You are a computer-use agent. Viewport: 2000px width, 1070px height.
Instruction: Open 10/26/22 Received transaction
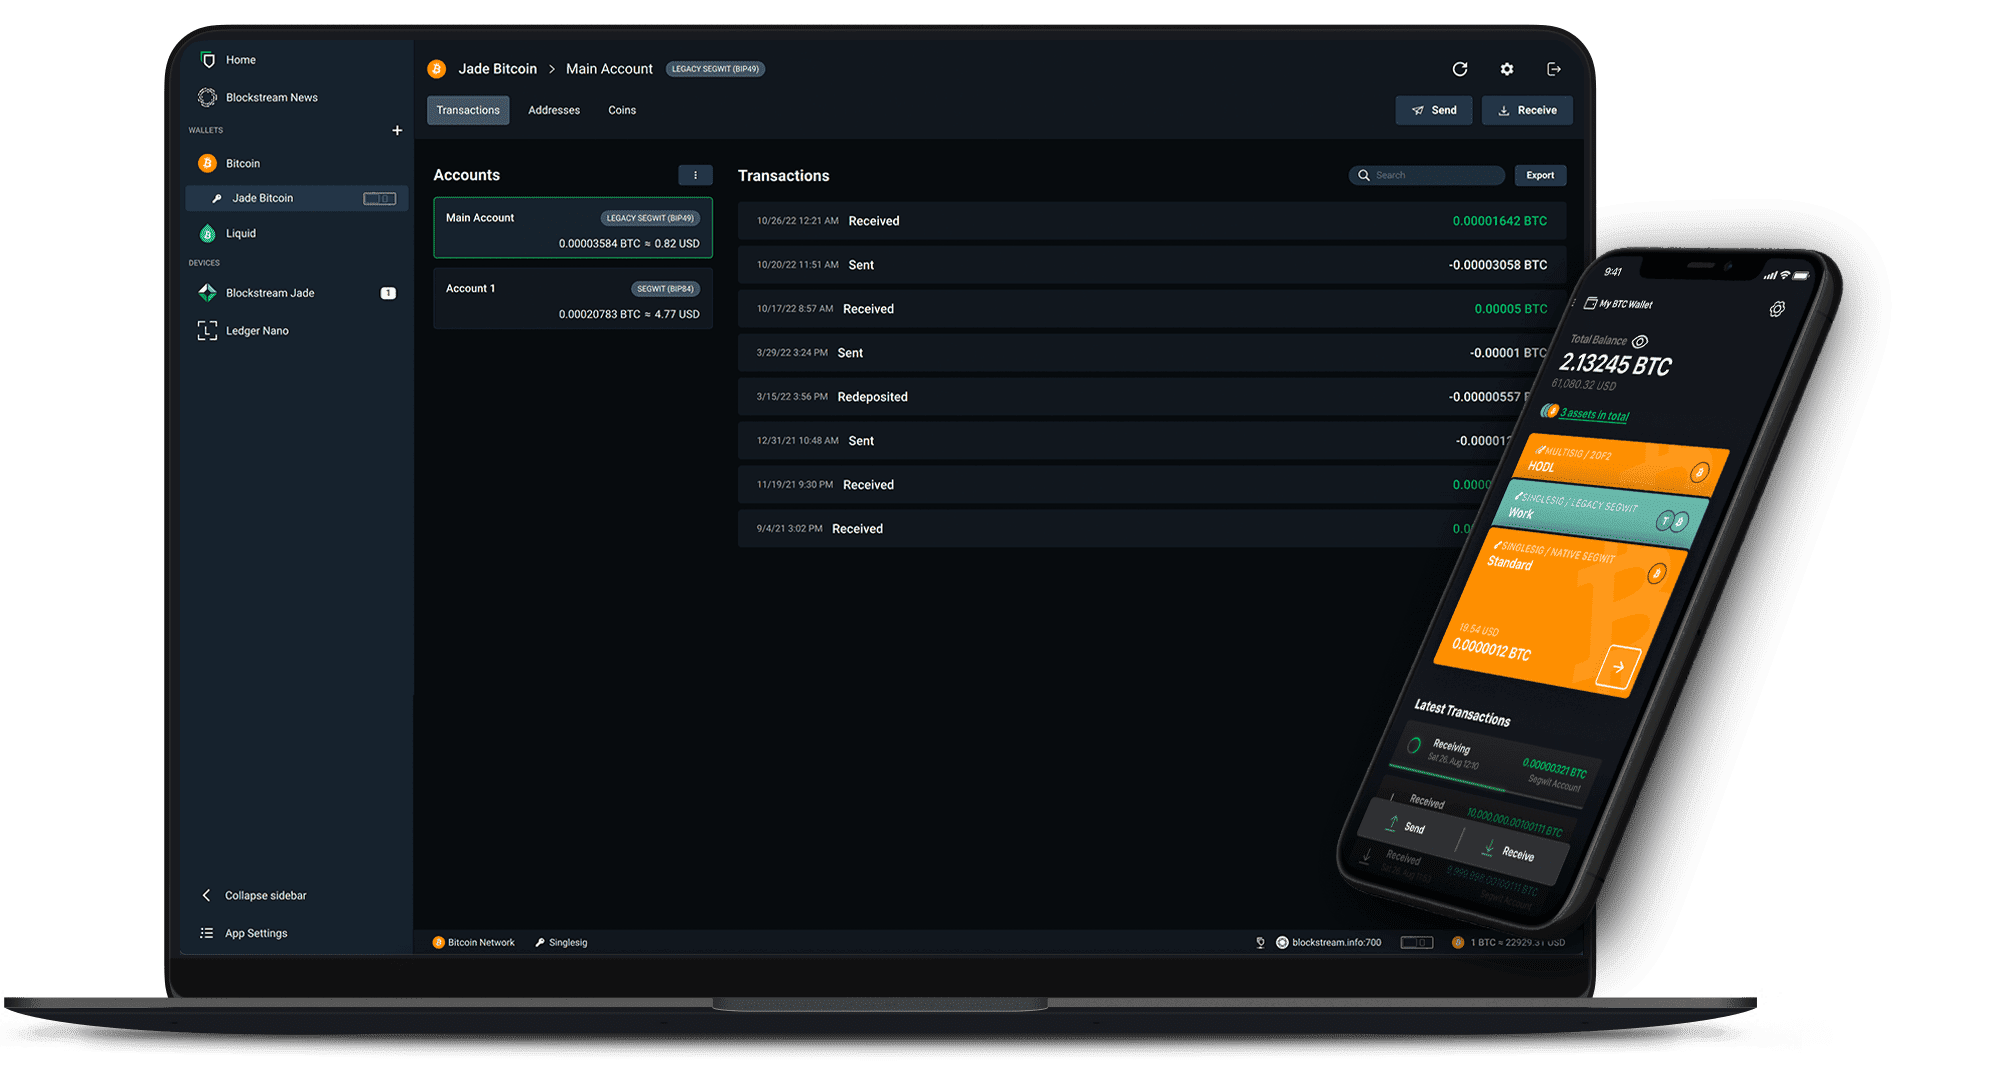tap(1152, 221)
